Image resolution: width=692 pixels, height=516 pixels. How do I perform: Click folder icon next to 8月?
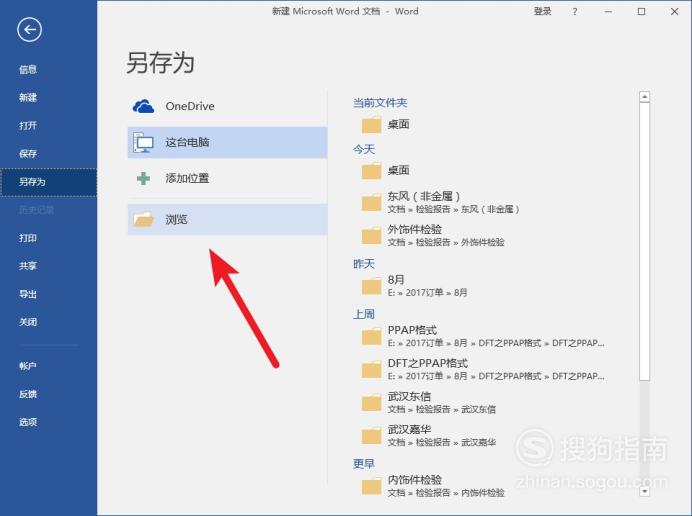(371, 286)
